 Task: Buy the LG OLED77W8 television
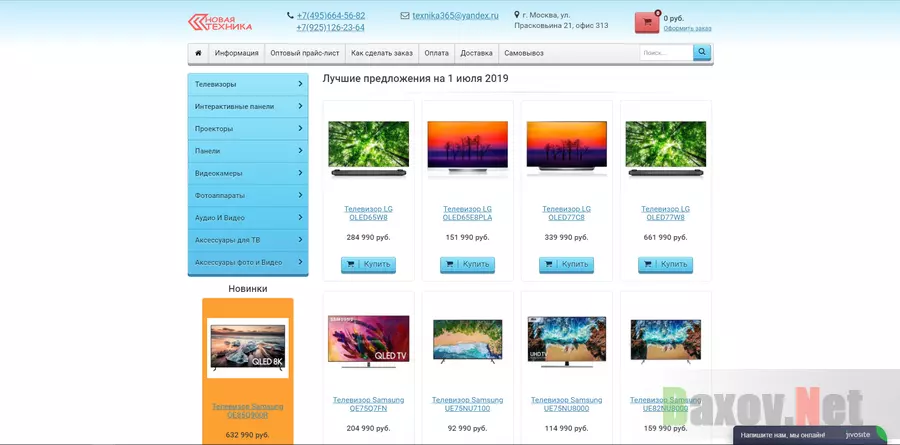coord(665,265)
